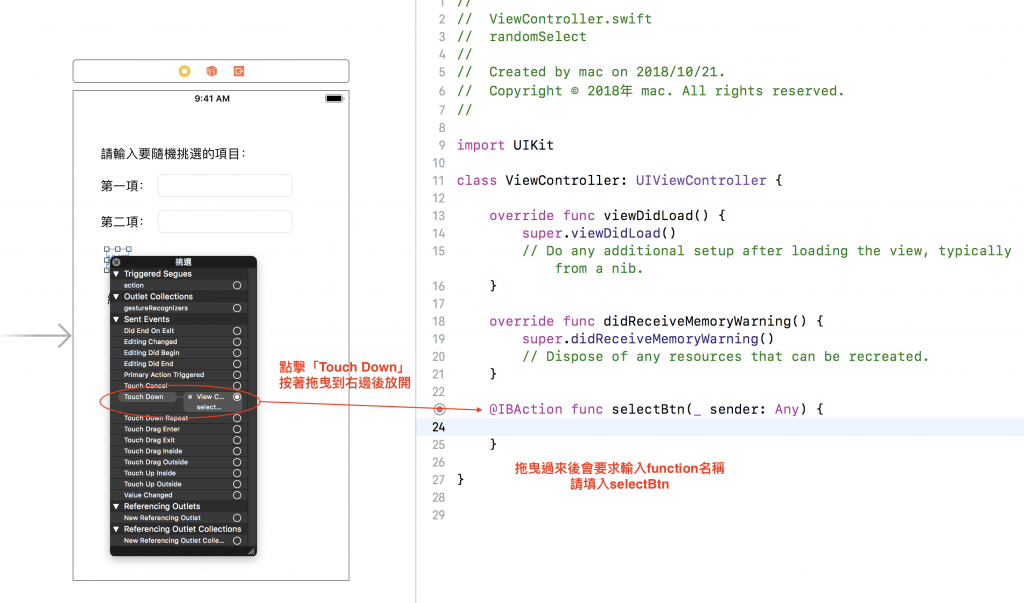Screen dimensions: 1024x603
Task: Click the yellow View Controller icon
Action: click(185, 71)
